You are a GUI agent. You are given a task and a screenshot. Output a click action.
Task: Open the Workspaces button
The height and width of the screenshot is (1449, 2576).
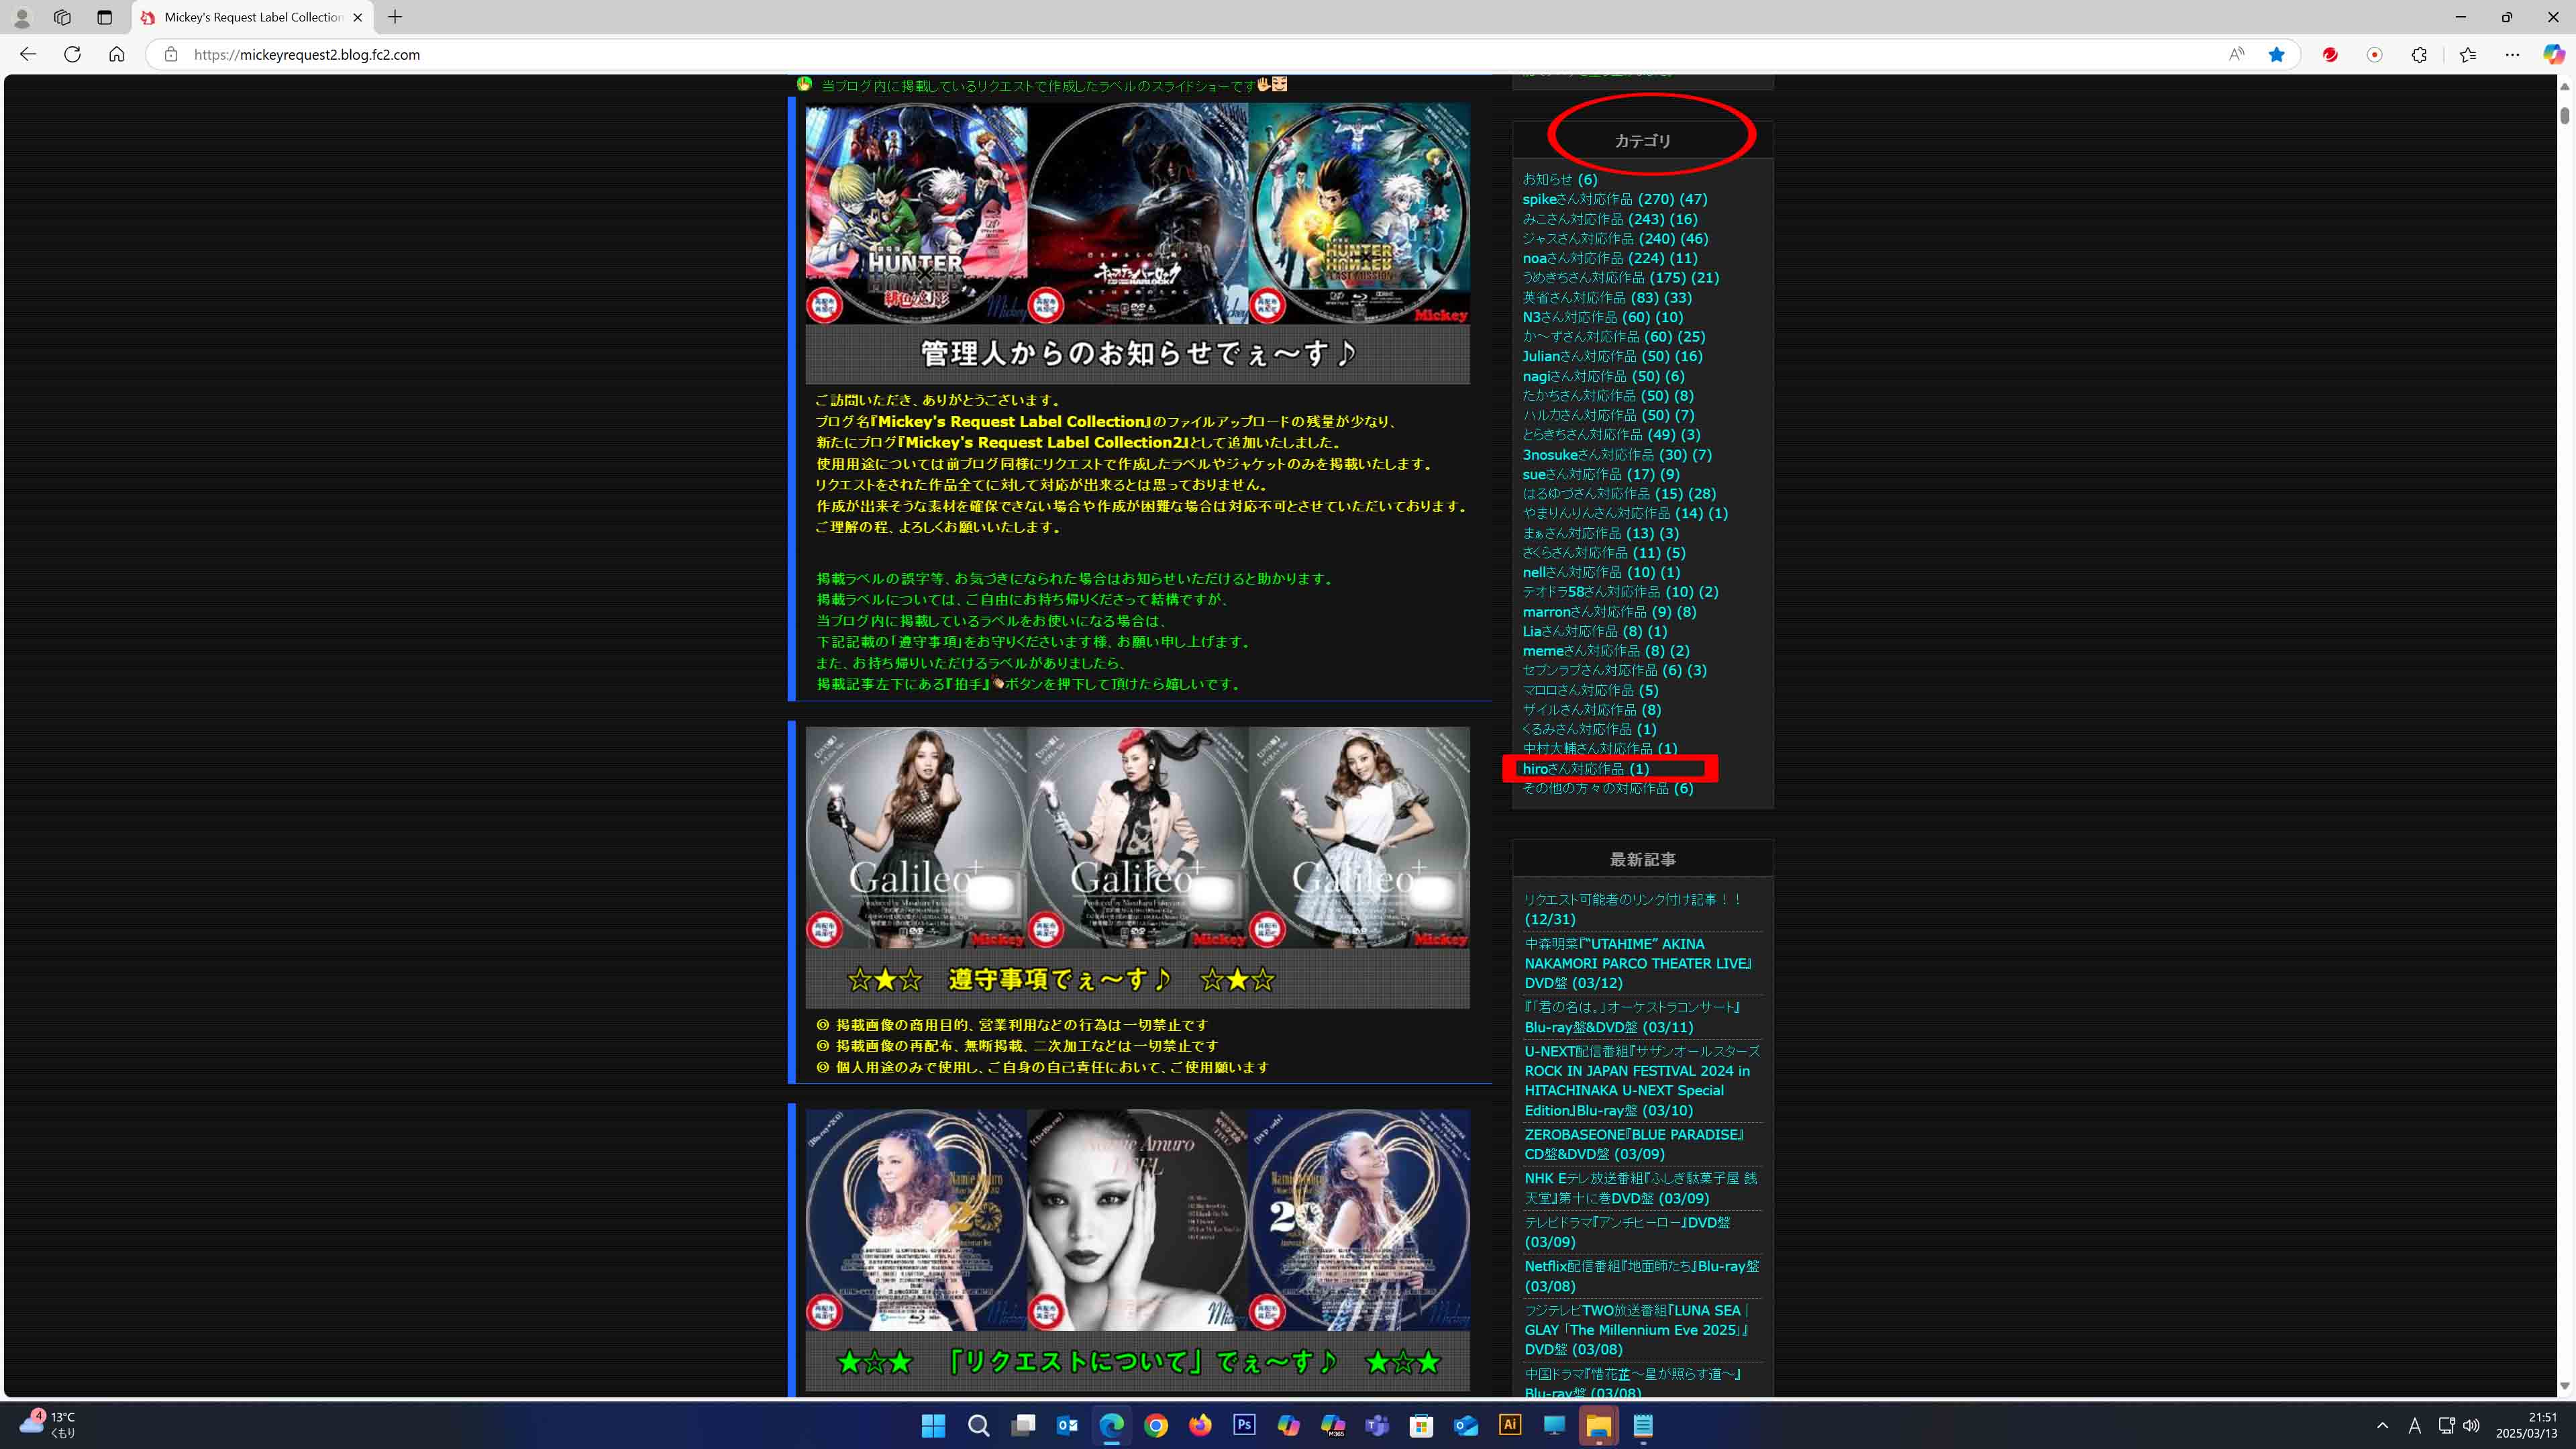pyautogui.click(x=62, y=17)
